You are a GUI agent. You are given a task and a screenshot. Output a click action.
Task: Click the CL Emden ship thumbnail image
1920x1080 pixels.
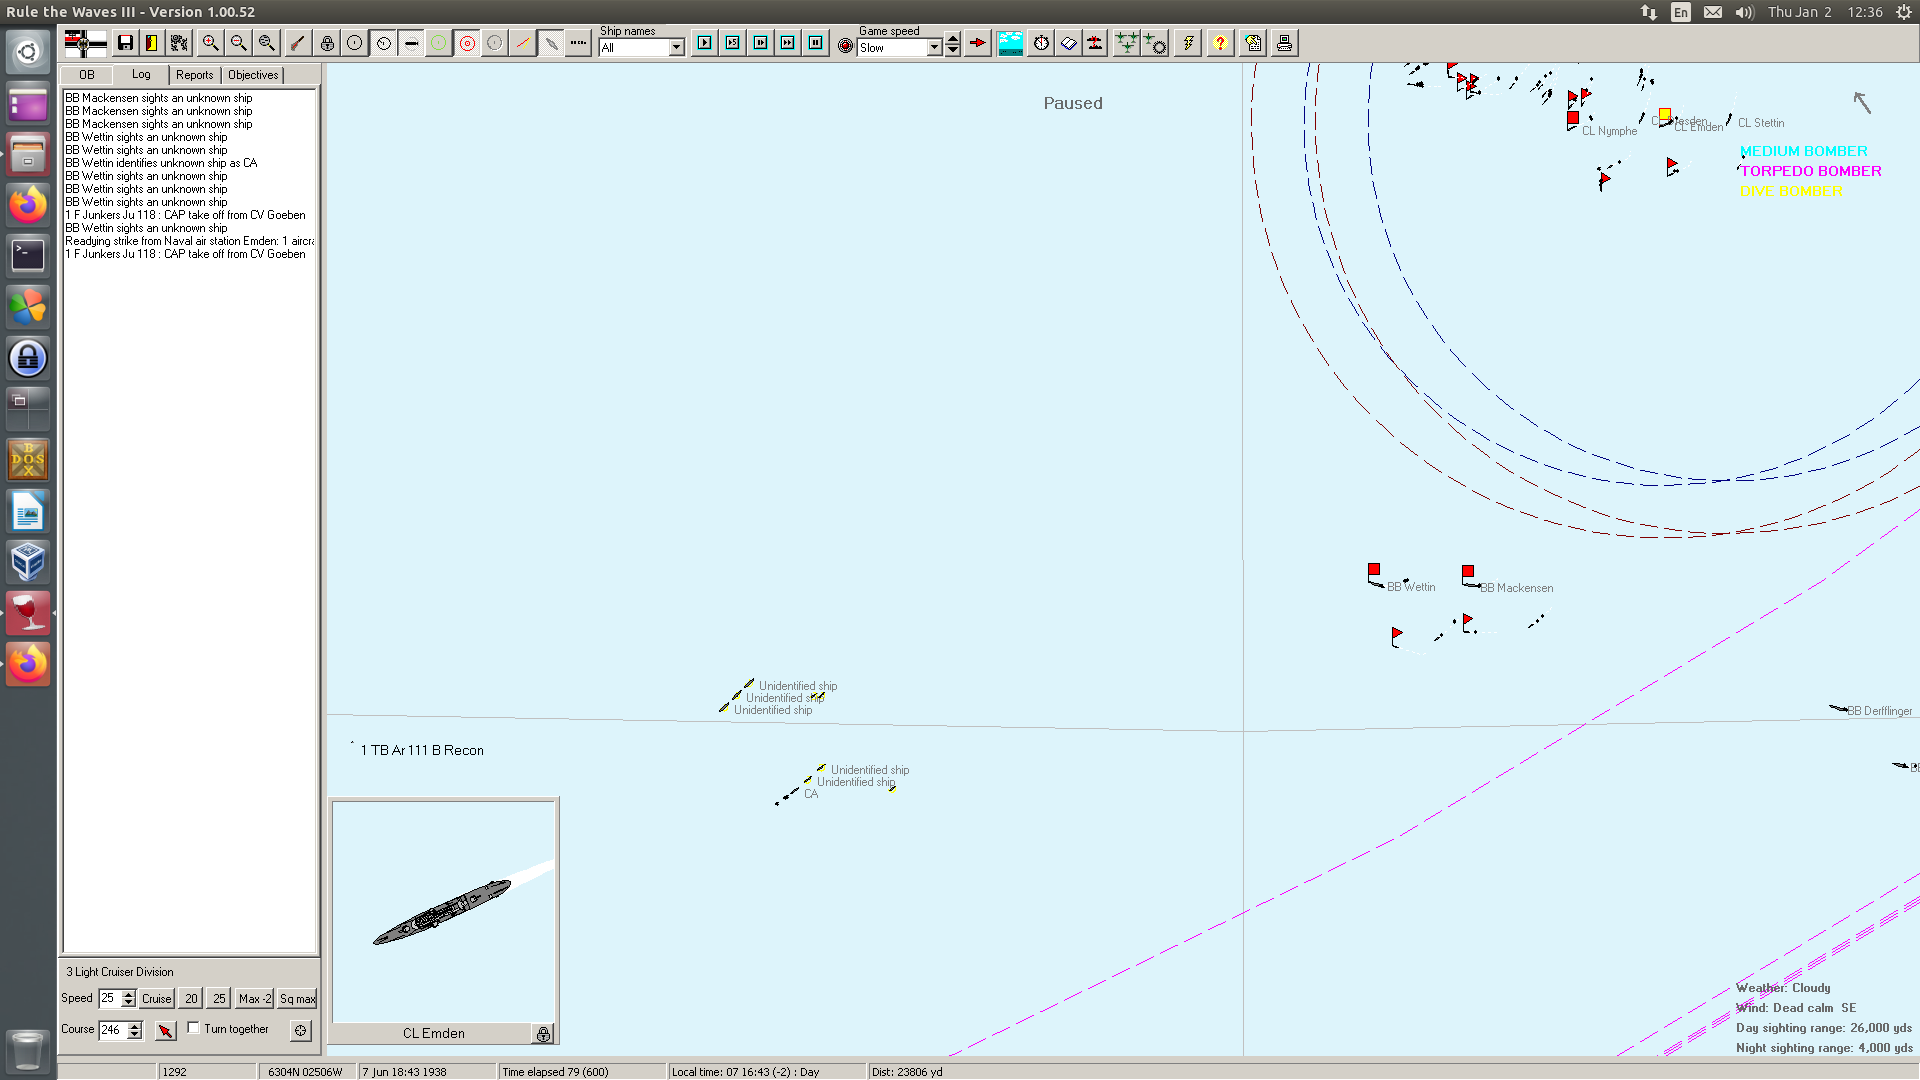444,911
